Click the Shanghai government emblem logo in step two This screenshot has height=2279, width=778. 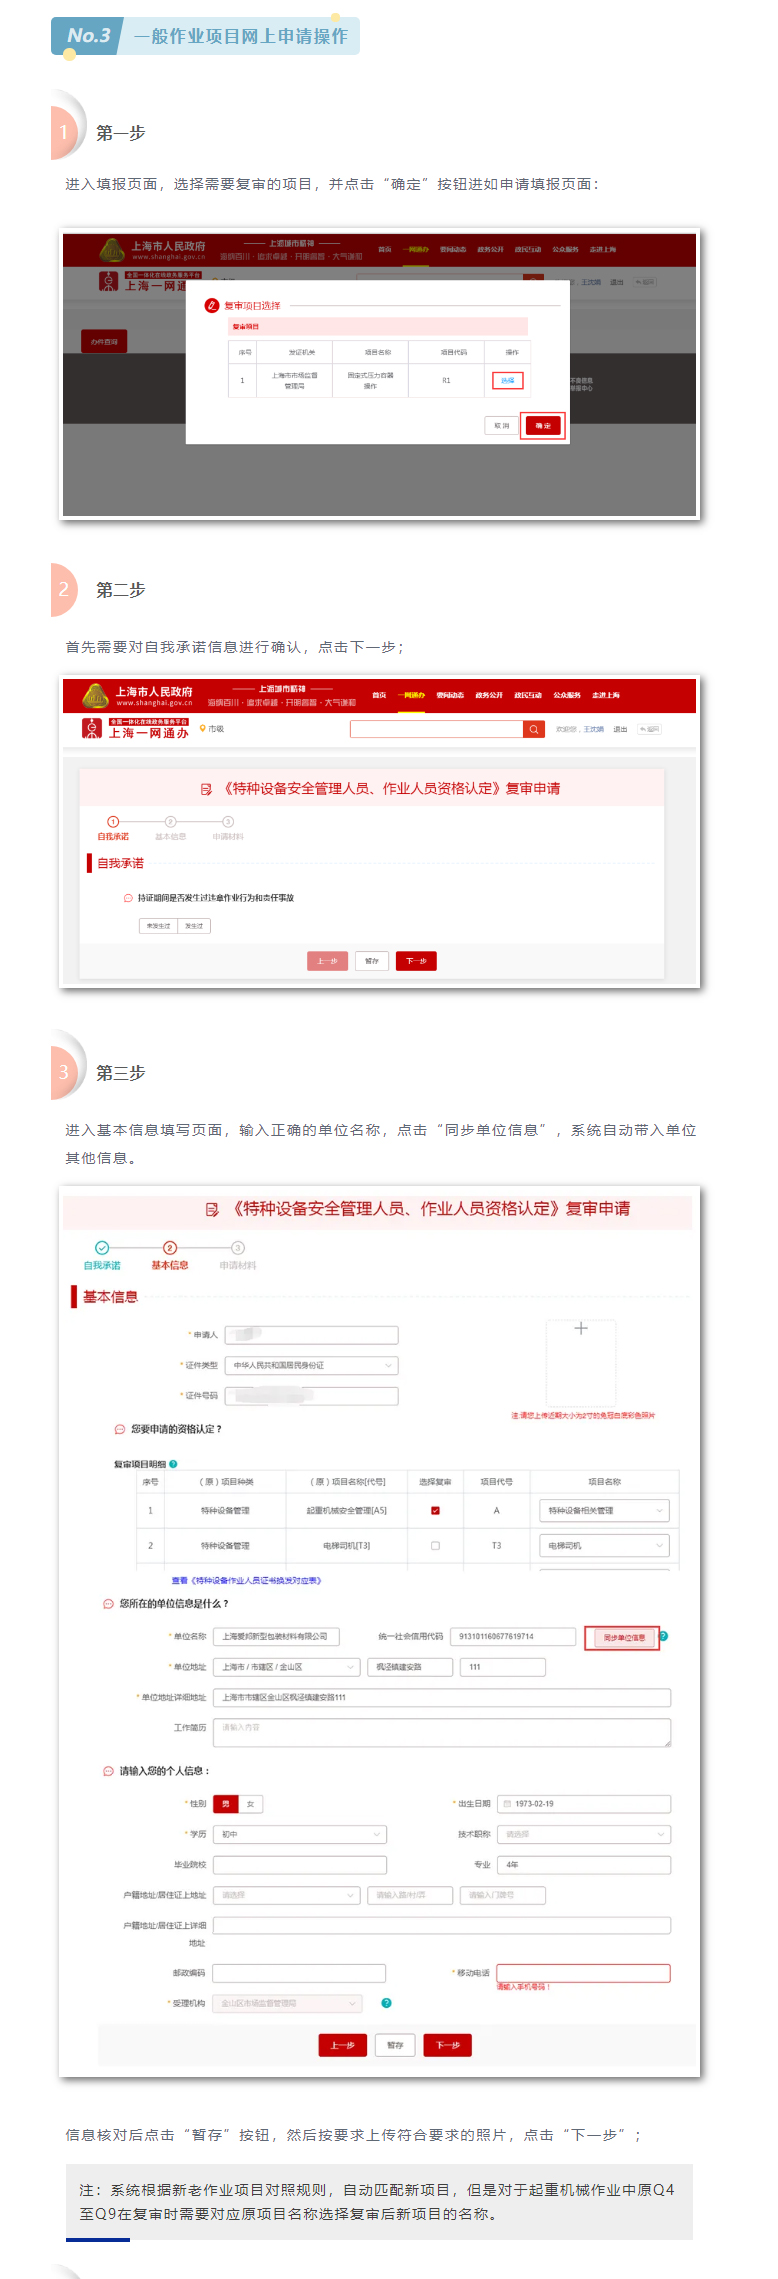(96, 696)
